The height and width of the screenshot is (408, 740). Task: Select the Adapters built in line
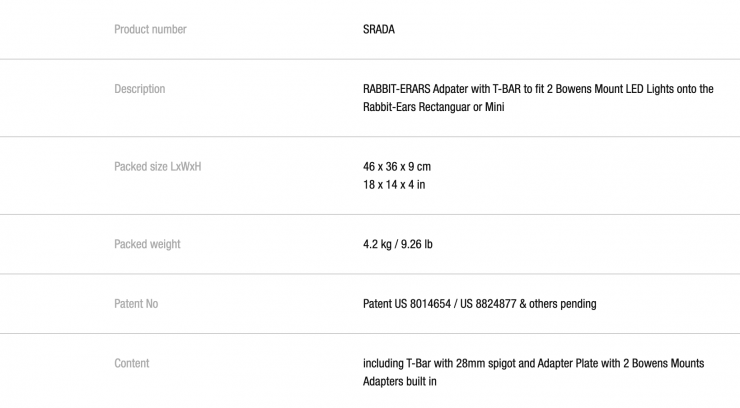coord(400,381)
